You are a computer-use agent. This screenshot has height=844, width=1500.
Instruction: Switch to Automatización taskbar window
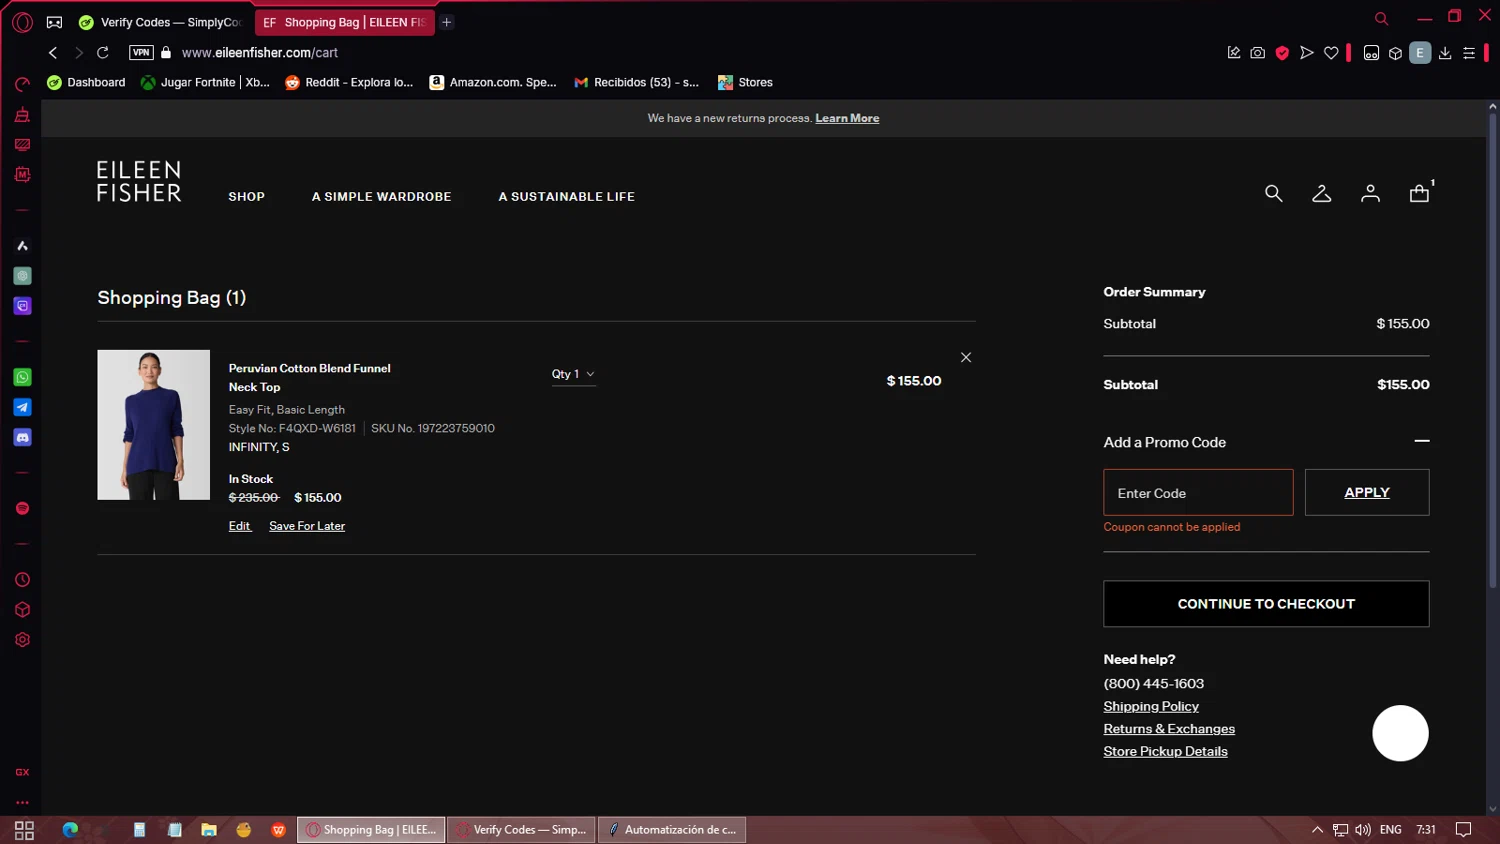tap(672, 830)
